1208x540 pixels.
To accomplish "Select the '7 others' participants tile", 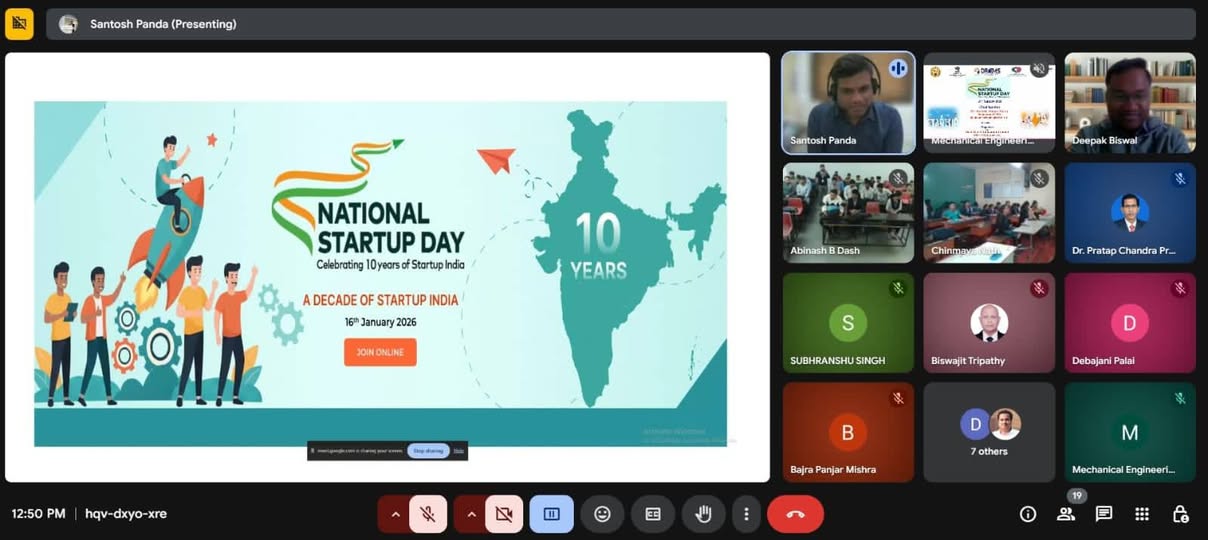I will [x=988, y=432].
